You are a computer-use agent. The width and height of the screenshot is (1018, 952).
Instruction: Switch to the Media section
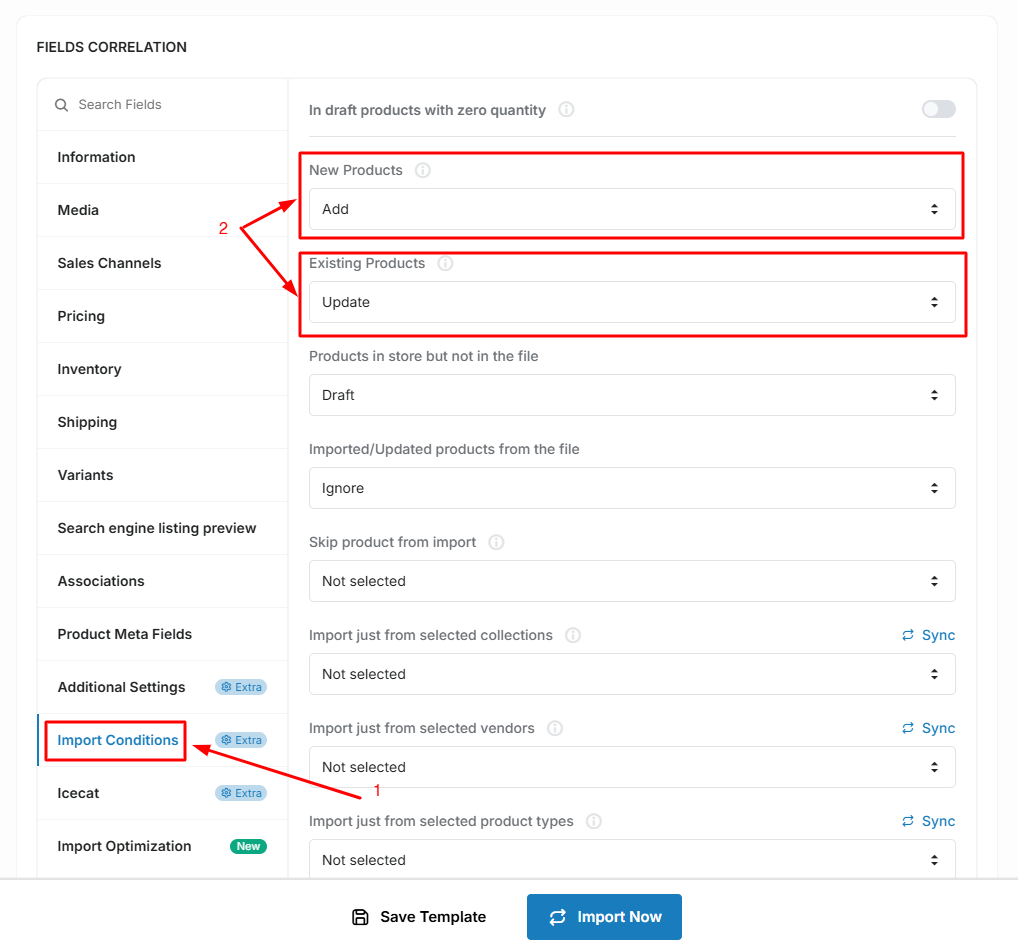[x=162, y=210]
